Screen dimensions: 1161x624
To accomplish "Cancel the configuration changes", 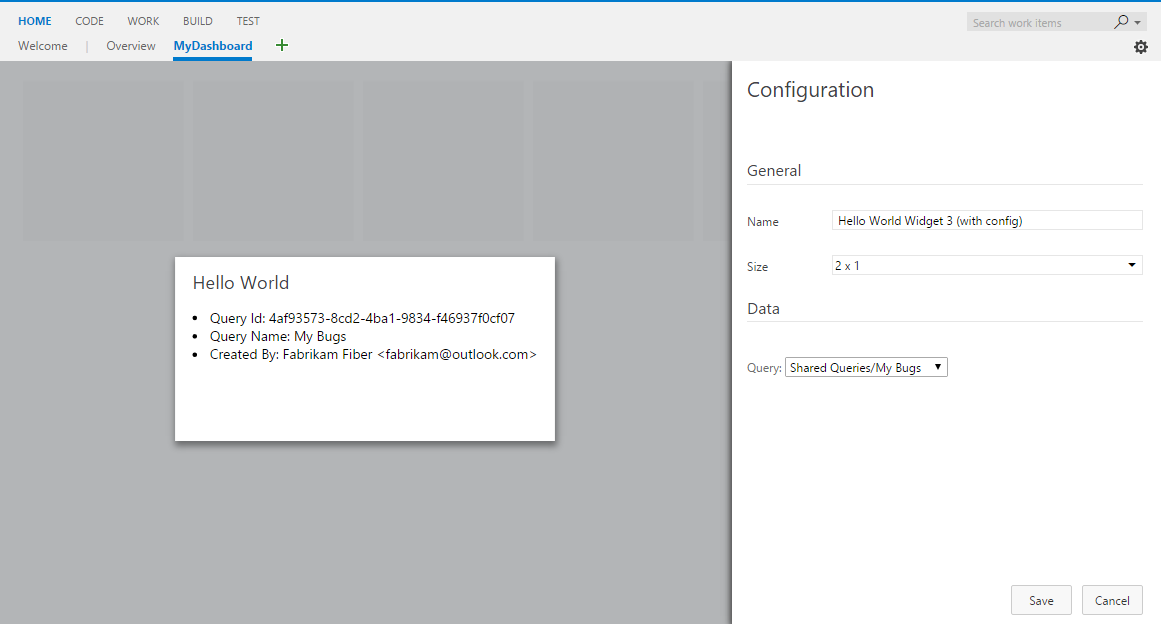I will [1112, 600].
